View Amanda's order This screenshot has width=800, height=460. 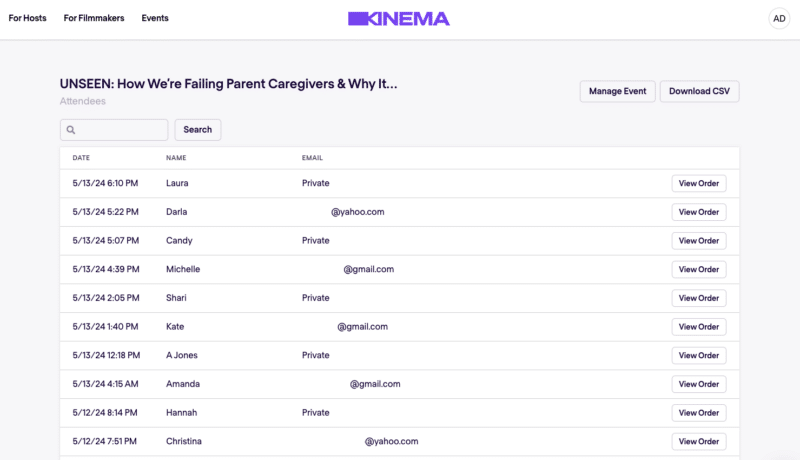click(699, 384)
